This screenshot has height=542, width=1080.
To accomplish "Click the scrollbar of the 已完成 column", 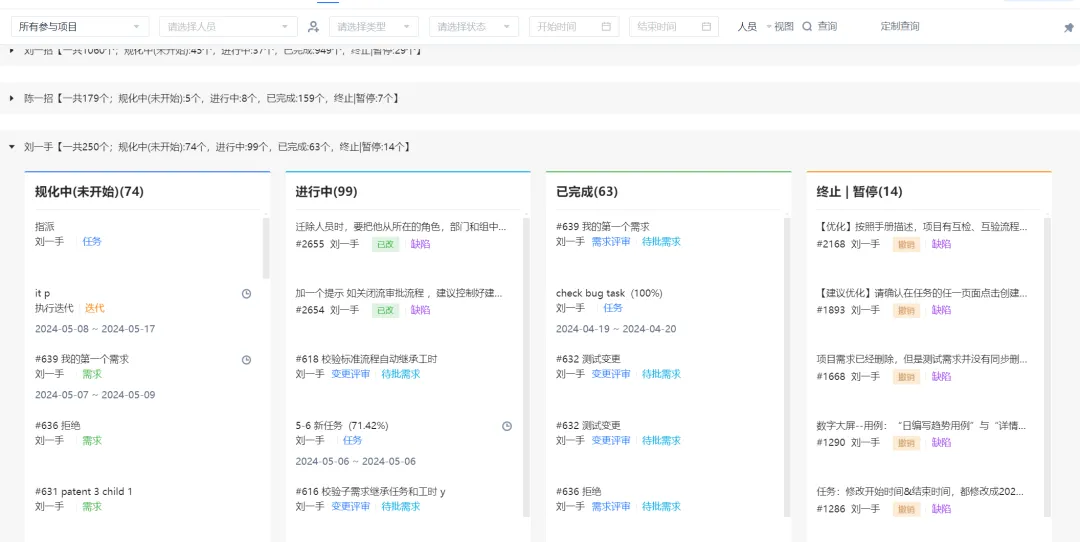I will 787,367.
